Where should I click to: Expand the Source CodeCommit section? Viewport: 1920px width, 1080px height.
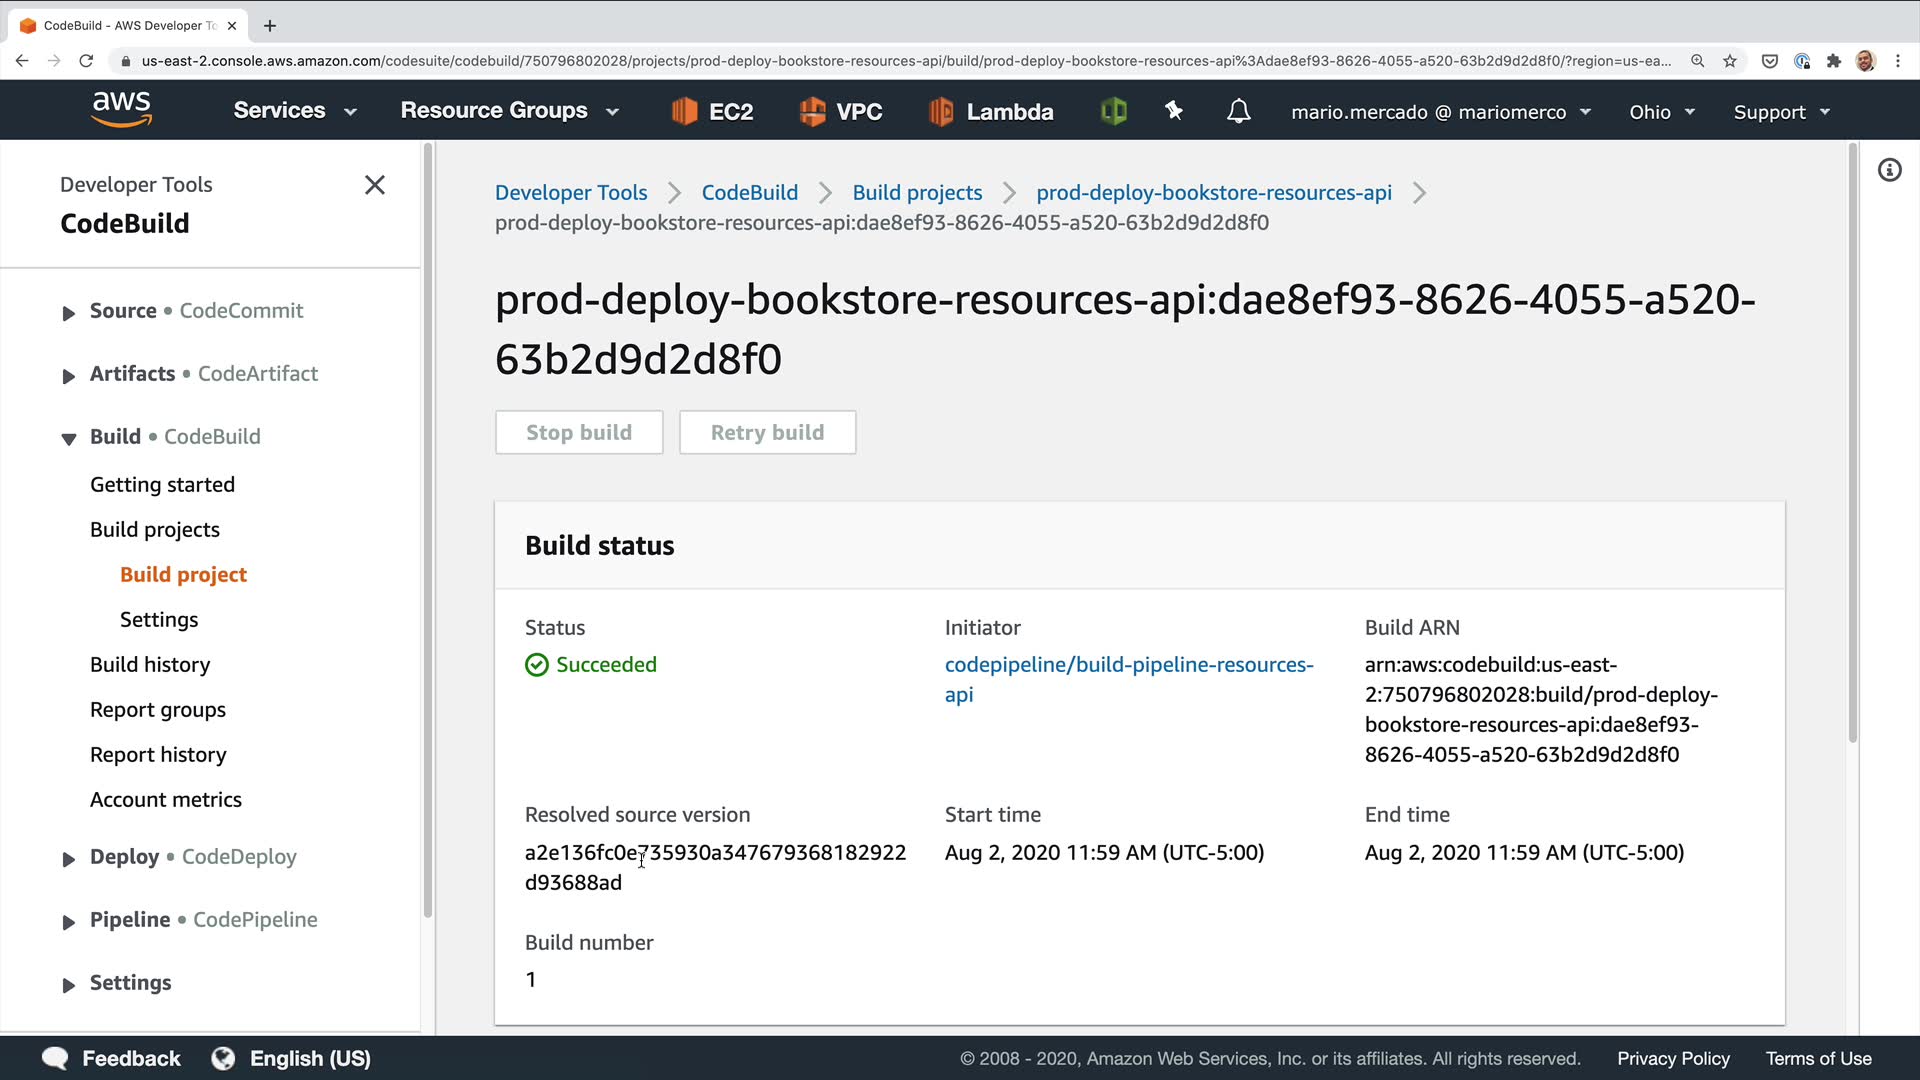pyautogui.click(x=68, y=313)
